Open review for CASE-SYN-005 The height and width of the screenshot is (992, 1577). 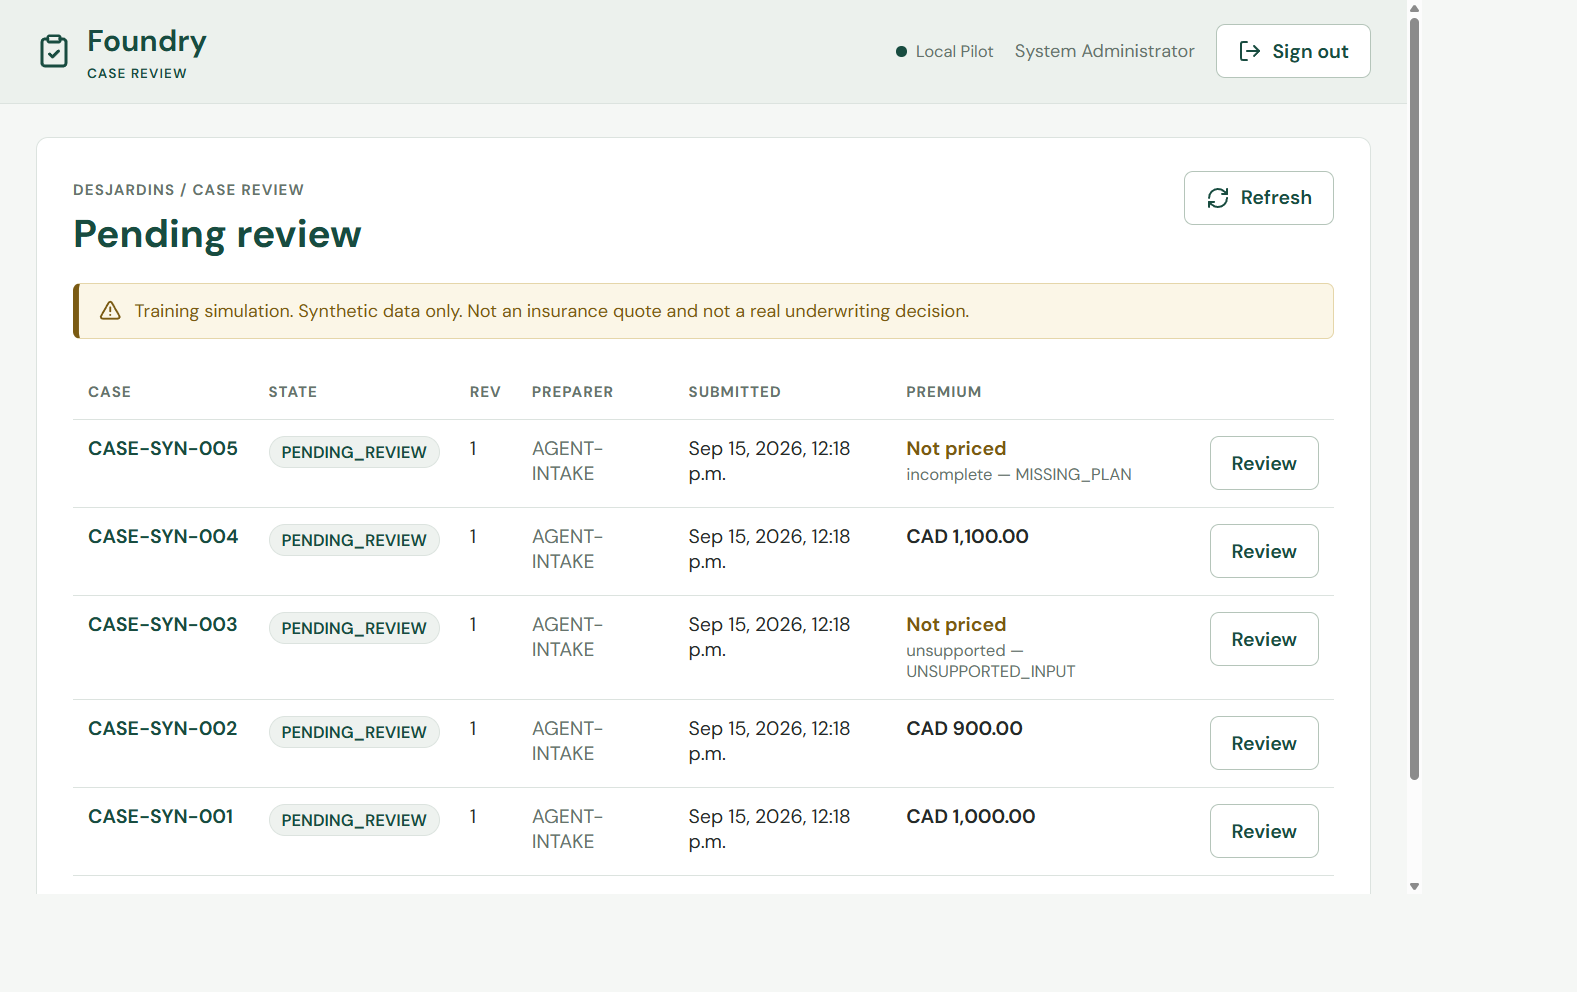pos(1263,463)
